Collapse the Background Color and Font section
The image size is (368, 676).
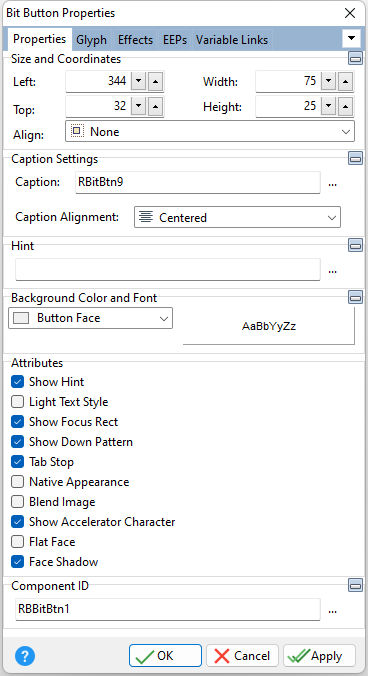point(355,297)
